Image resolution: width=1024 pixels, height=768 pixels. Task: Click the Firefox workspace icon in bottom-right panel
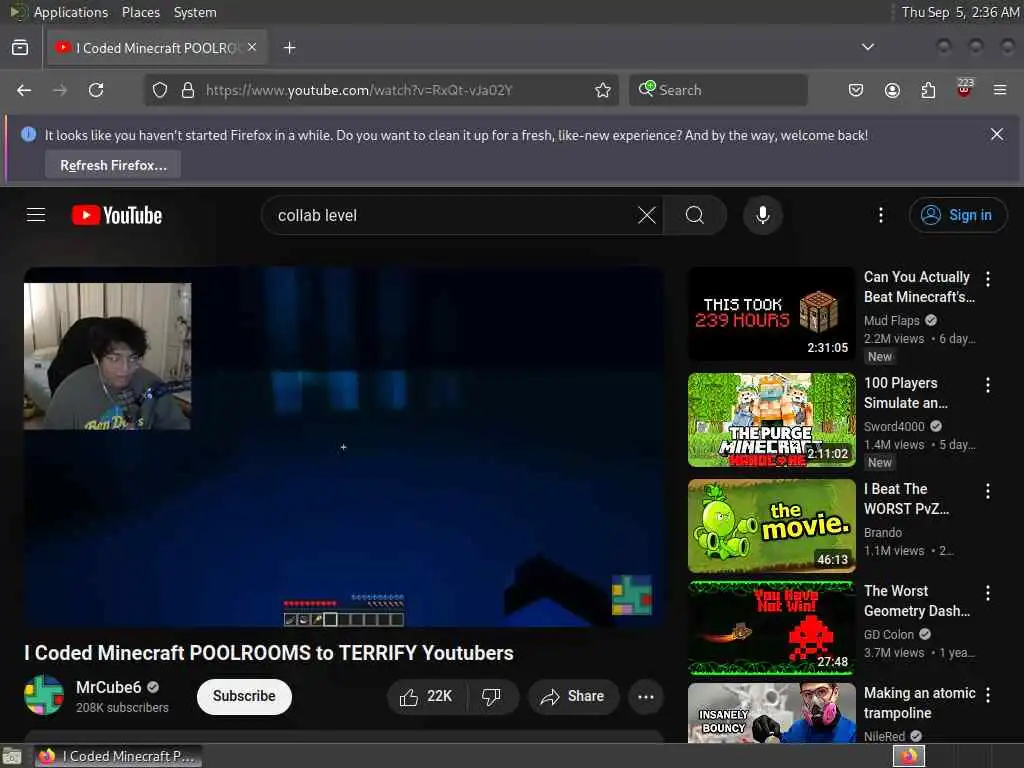click(909, 756)
